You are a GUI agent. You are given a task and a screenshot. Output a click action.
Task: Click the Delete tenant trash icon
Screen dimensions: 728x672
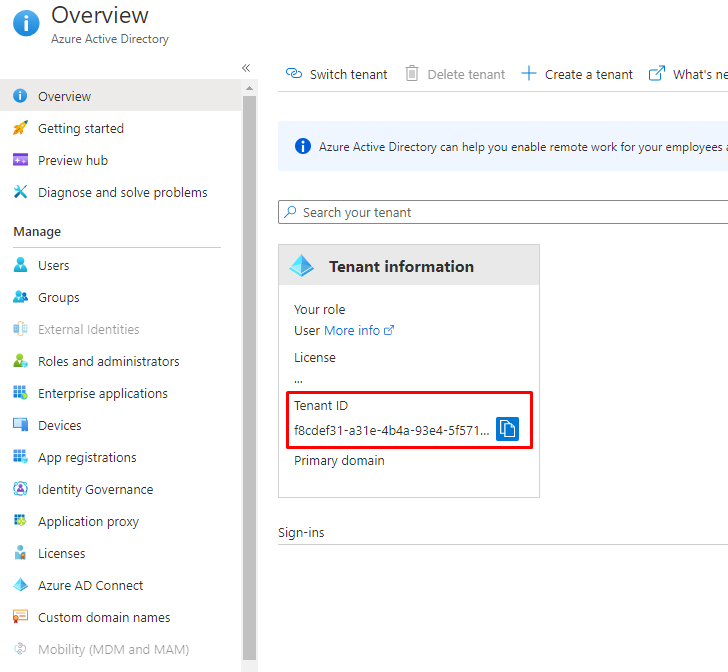[x=411, y=73]
